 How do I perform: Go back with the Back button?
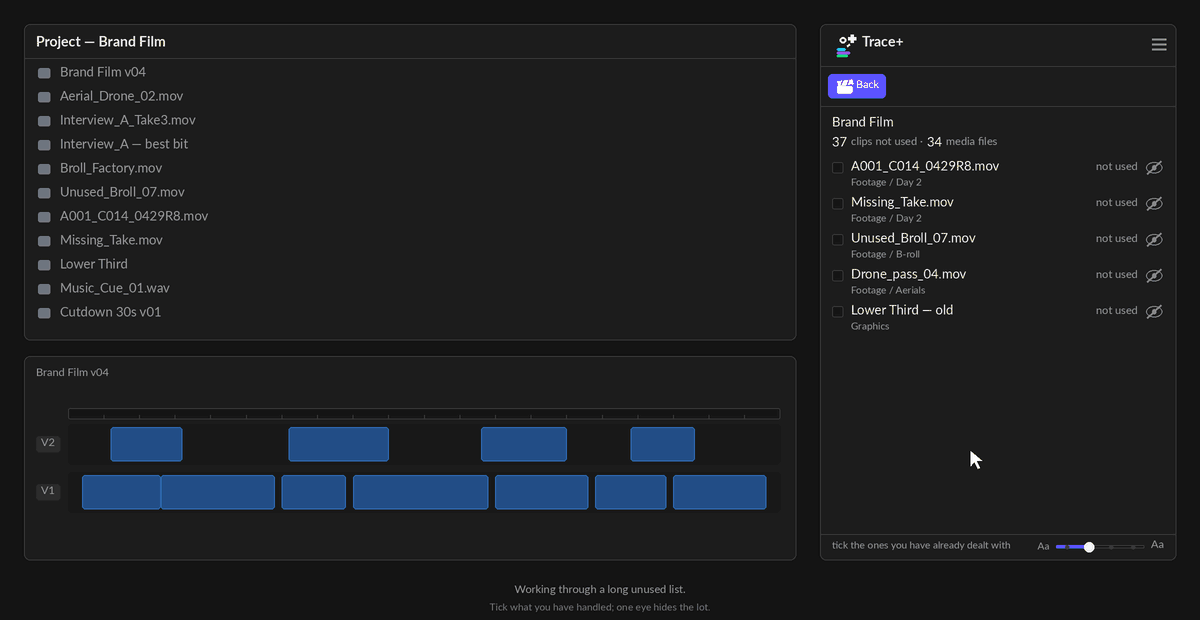[857, 86]
